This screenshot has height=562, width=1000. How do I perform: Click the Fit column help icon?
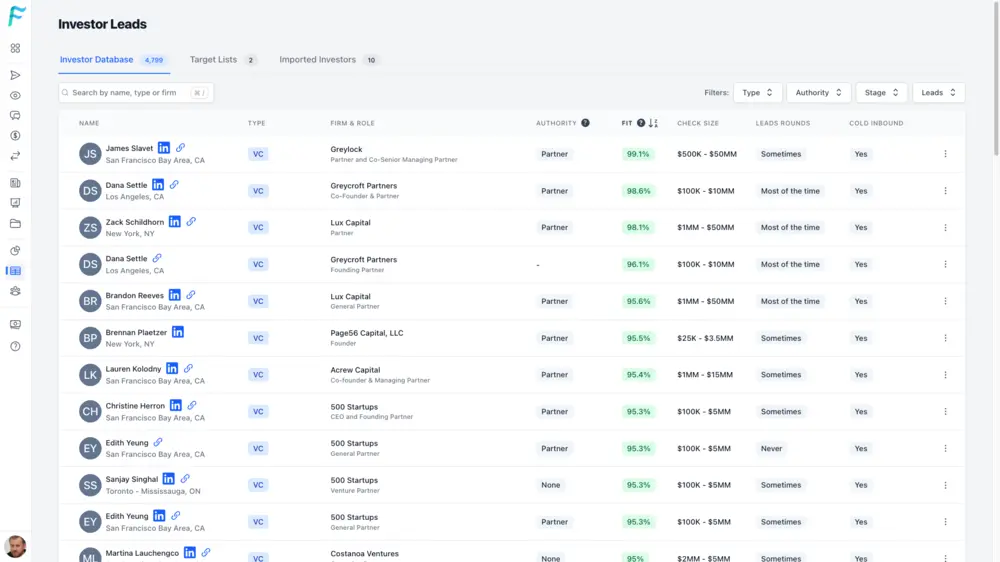tap(641, 123)
